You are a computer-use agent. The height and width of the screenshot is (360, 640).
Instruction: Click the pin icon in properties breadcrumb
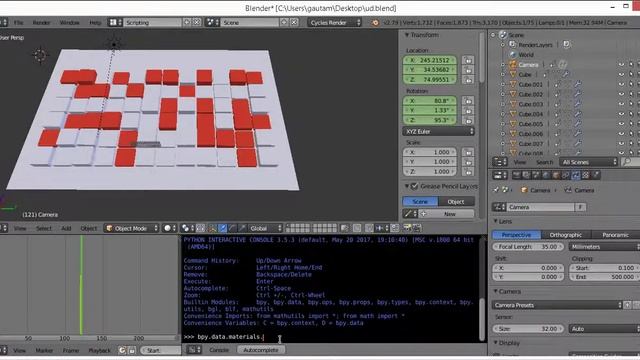tap(496, 190)
